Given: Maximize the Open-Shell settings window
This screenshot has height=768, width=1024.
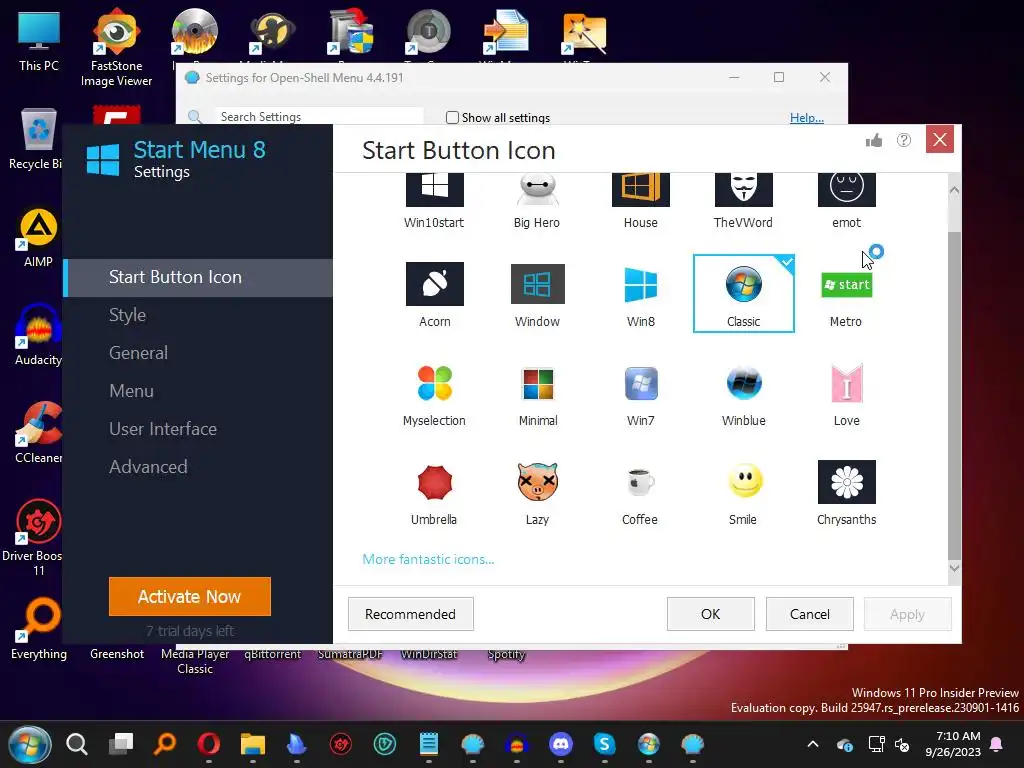Looking at the screenshot, I should (779, 77).
